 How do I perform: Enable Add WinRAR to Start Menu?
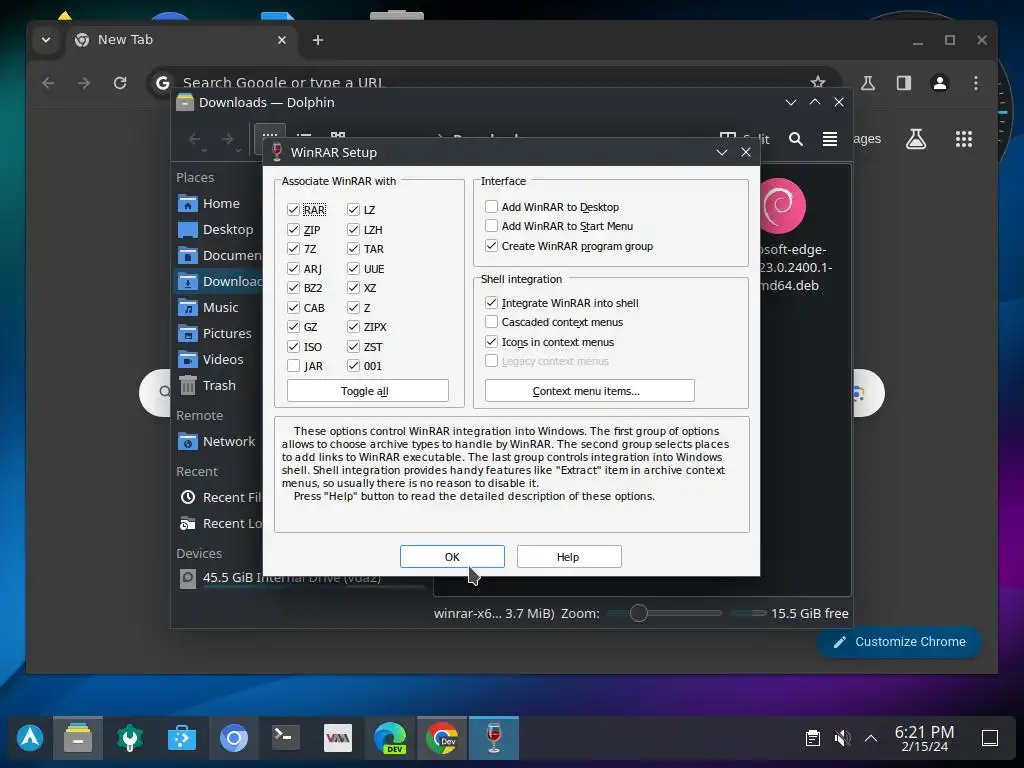point(491,226)
